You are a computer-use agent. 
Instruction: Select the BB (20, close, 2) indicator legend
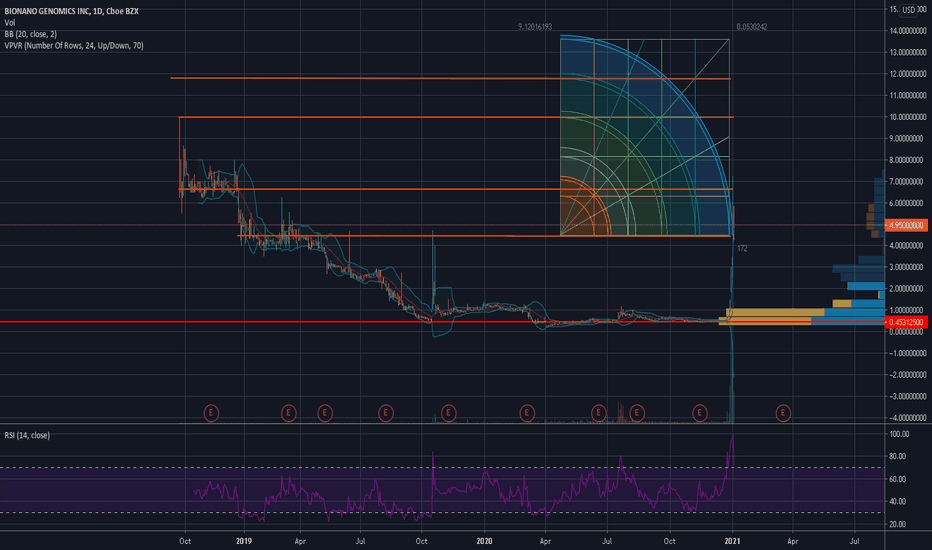pyautogui.click(x=30, y=34)
